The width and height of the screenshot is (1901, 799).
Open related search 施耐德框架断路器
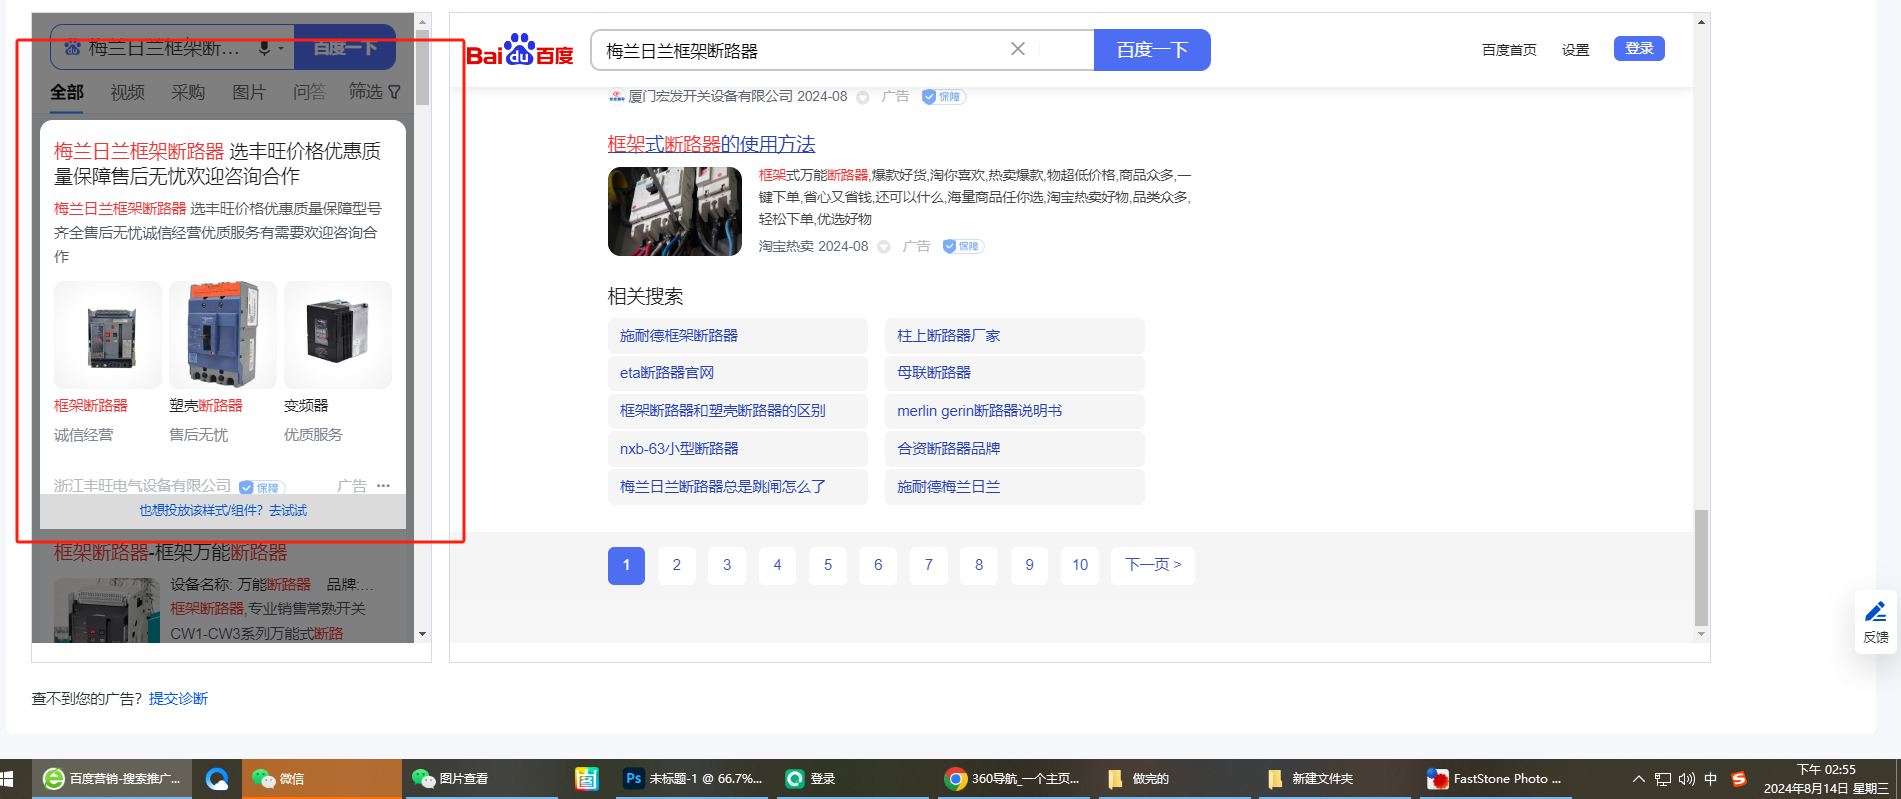click(679, 336)
